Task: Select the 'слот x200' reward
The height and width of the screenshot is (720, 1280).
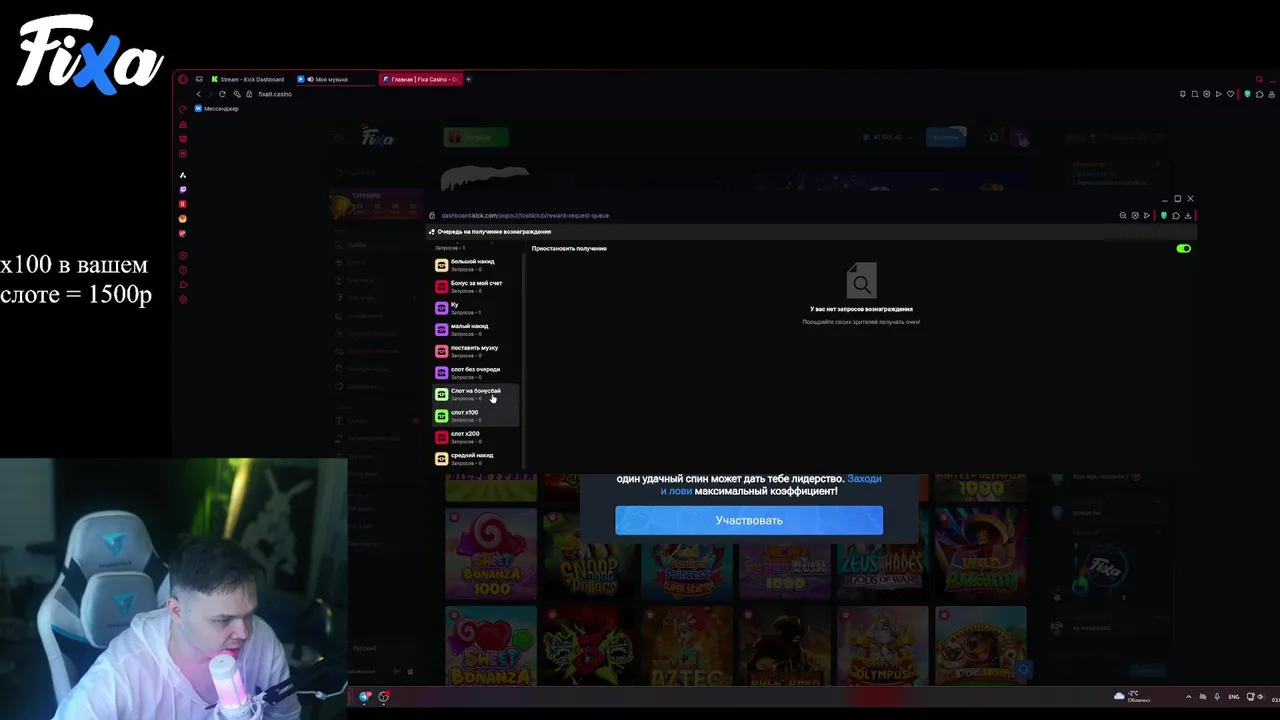Action: pyautogui.click(x=476, y=437)
